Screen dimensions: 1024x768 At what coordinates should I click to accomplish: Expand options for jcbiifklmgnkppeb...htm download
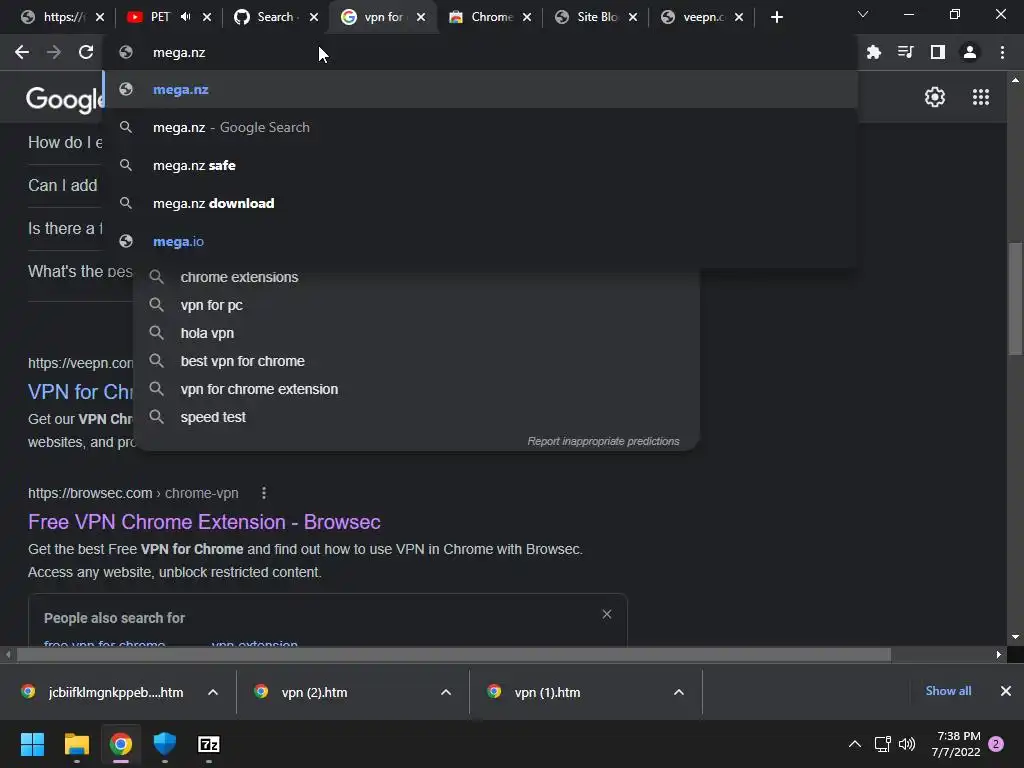point(213,692)
